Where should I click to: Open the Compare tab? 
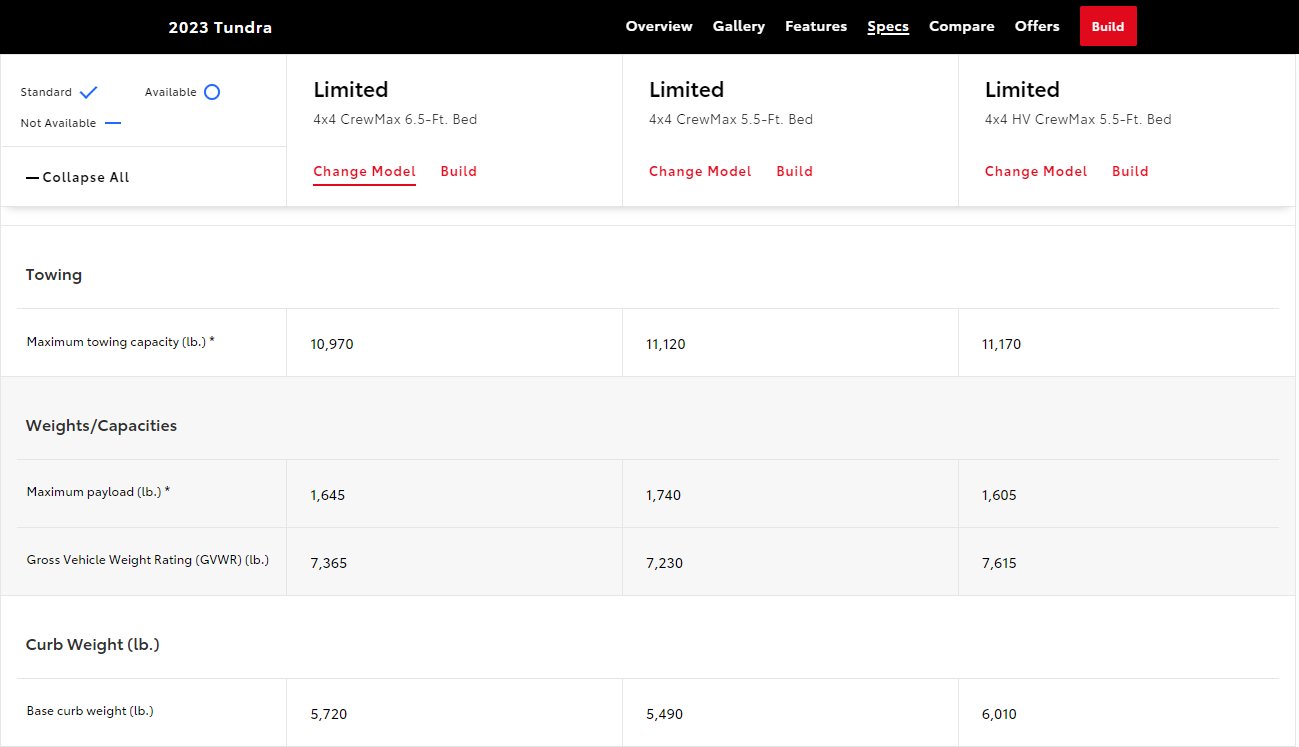(x=962, y=27)
